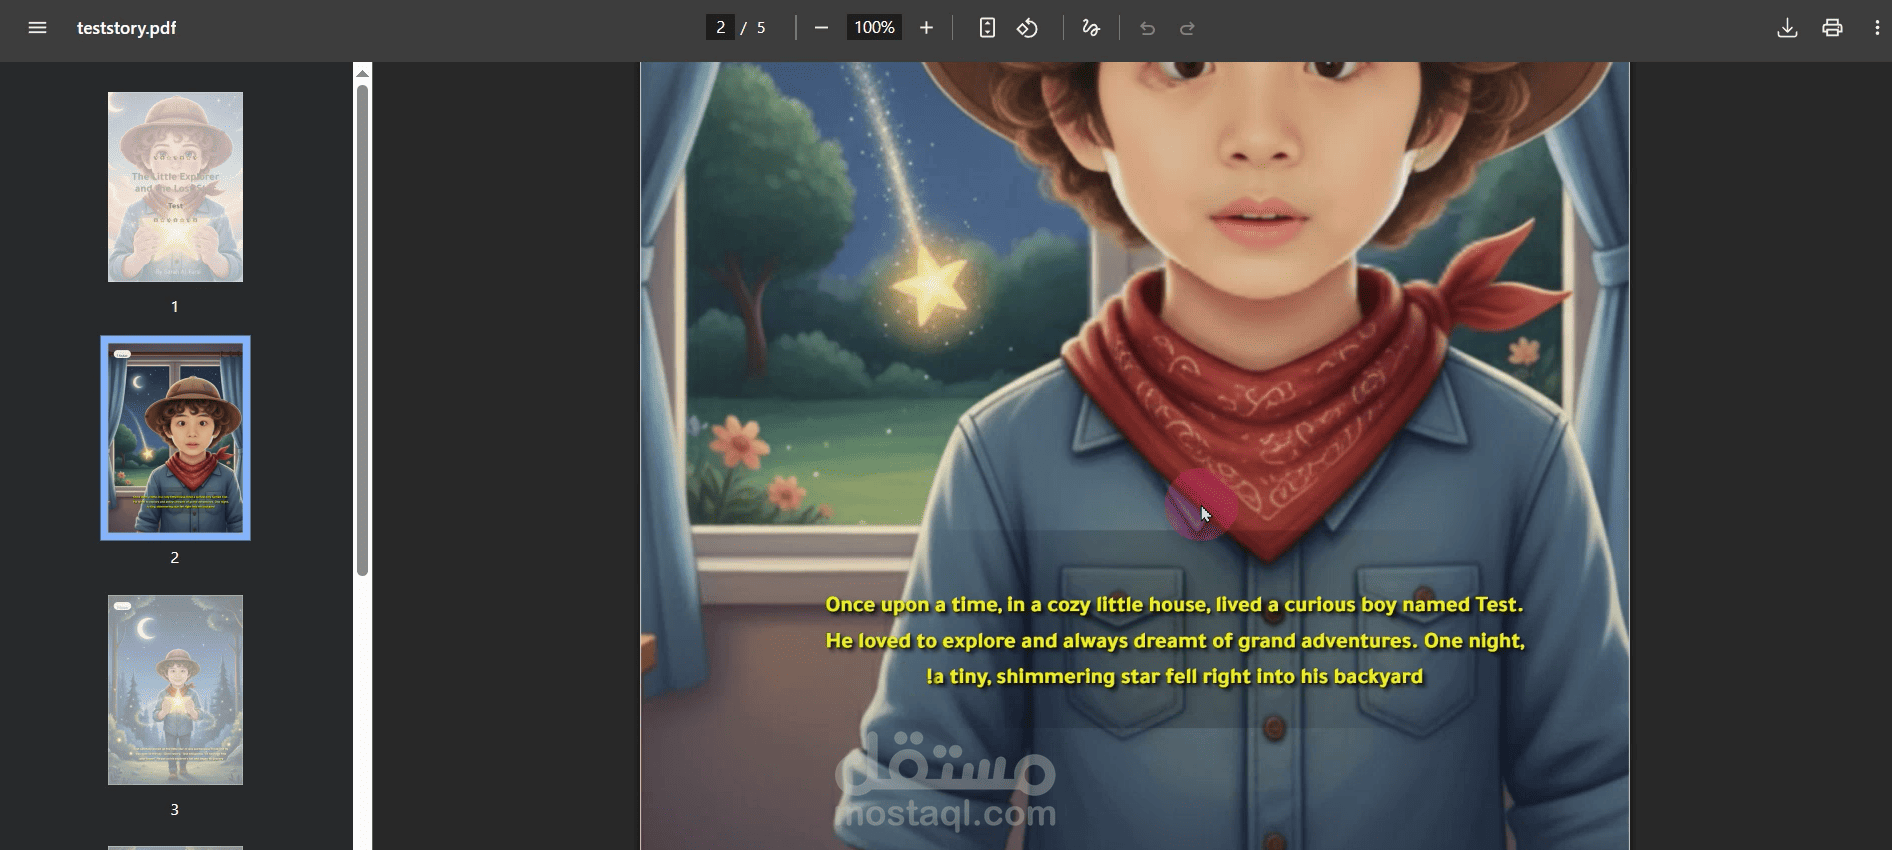Open the more actions menu
Viewport: 1892px width, 850px height.
point(1876,28)
